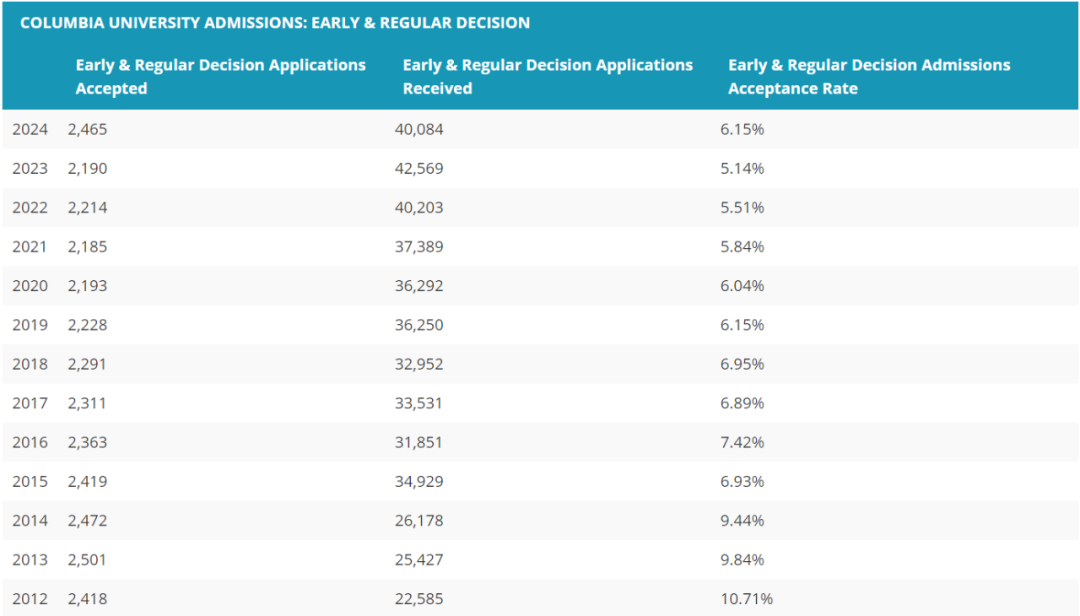Select the 2019 row accepted value 2,228

pyautogui.click(x=87, y=325)
